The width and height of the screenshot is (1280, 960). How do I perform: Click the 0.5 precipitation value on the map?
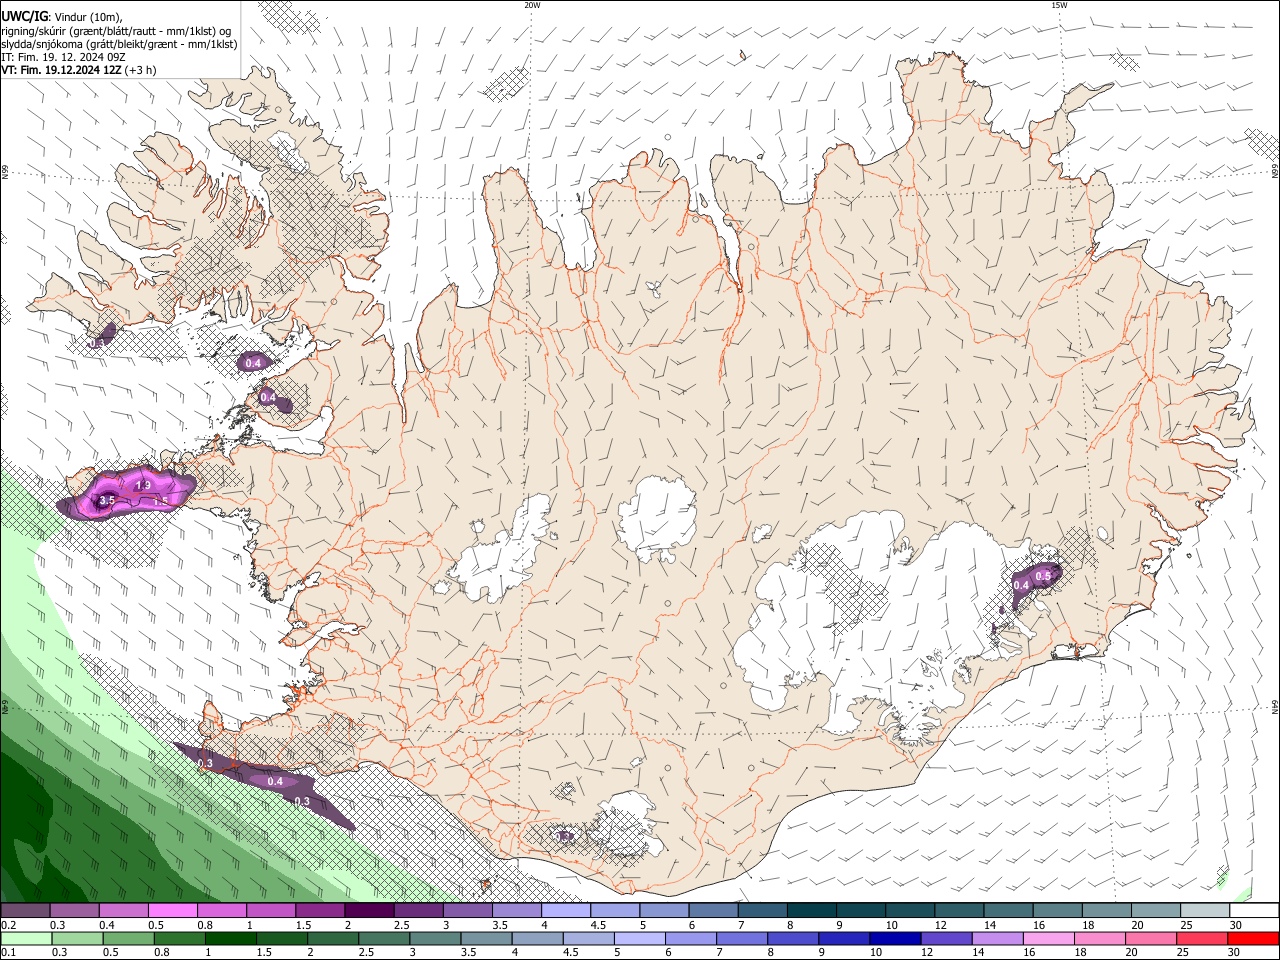[1043, 576]
